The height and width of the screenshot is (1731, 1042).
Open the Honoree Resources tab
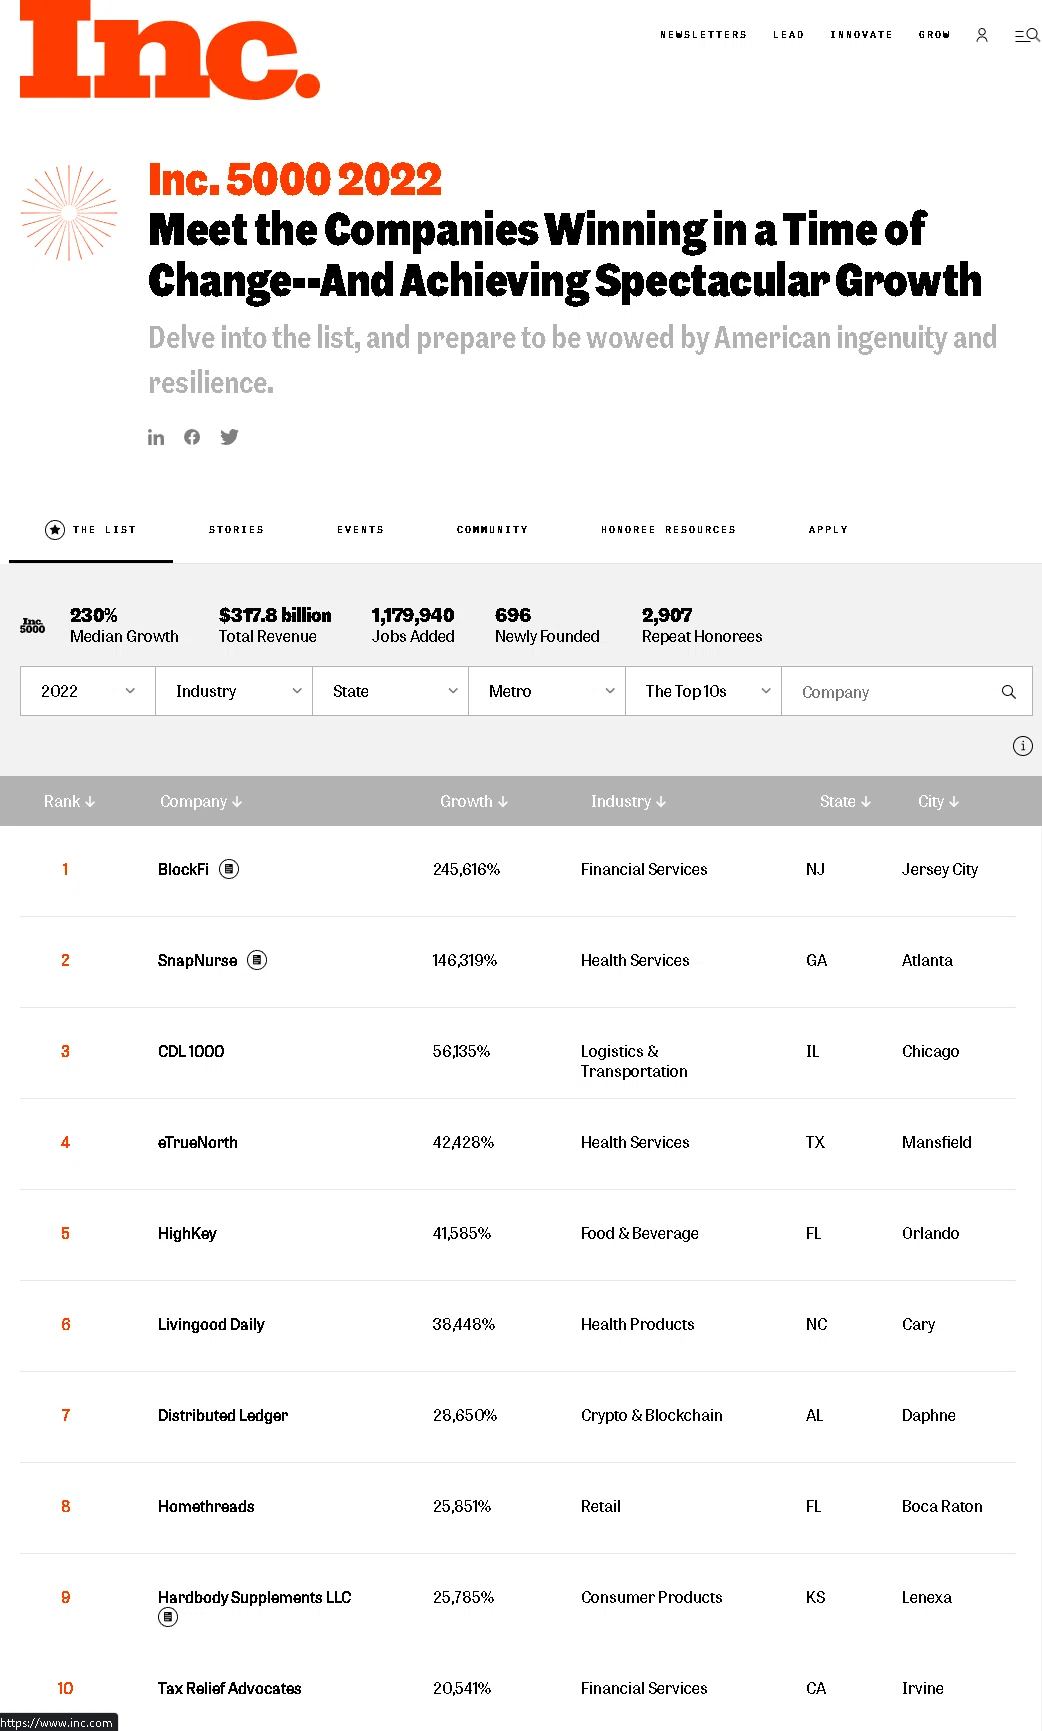[x=668, y=530]
